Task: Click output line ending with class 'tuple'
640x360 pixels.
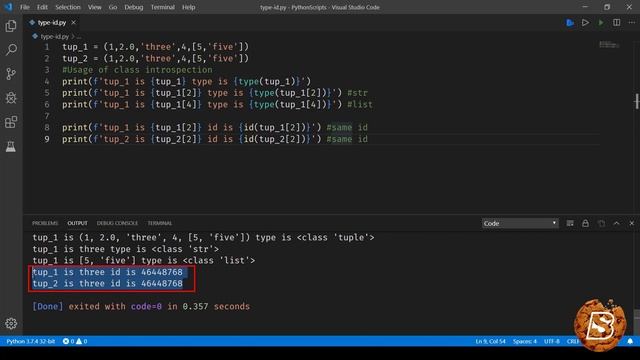Action: pos(203,238)
